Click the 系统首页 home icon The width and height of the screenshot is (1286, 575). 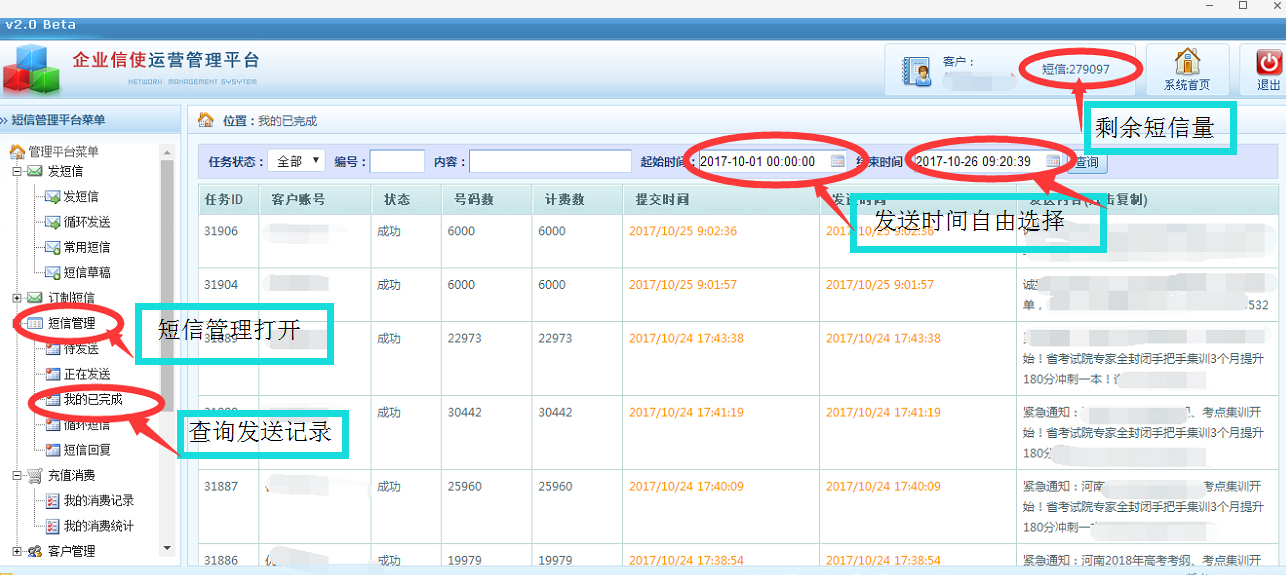click(1186, 62)
